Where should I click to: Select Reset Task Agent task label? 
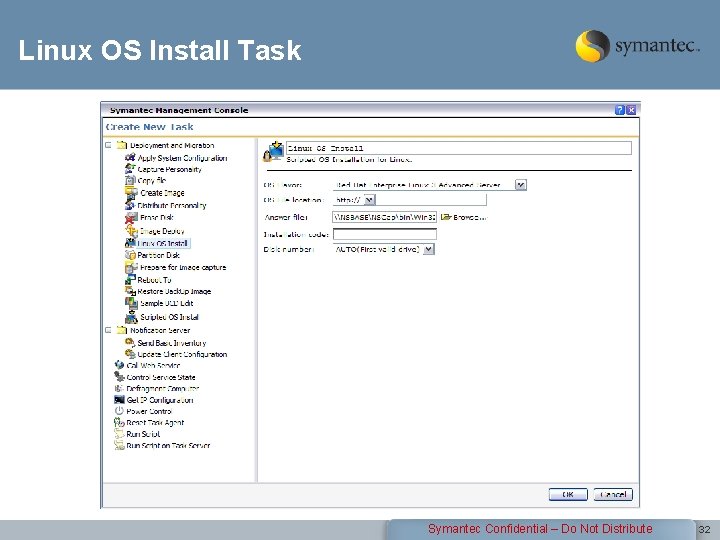(155, 423)
